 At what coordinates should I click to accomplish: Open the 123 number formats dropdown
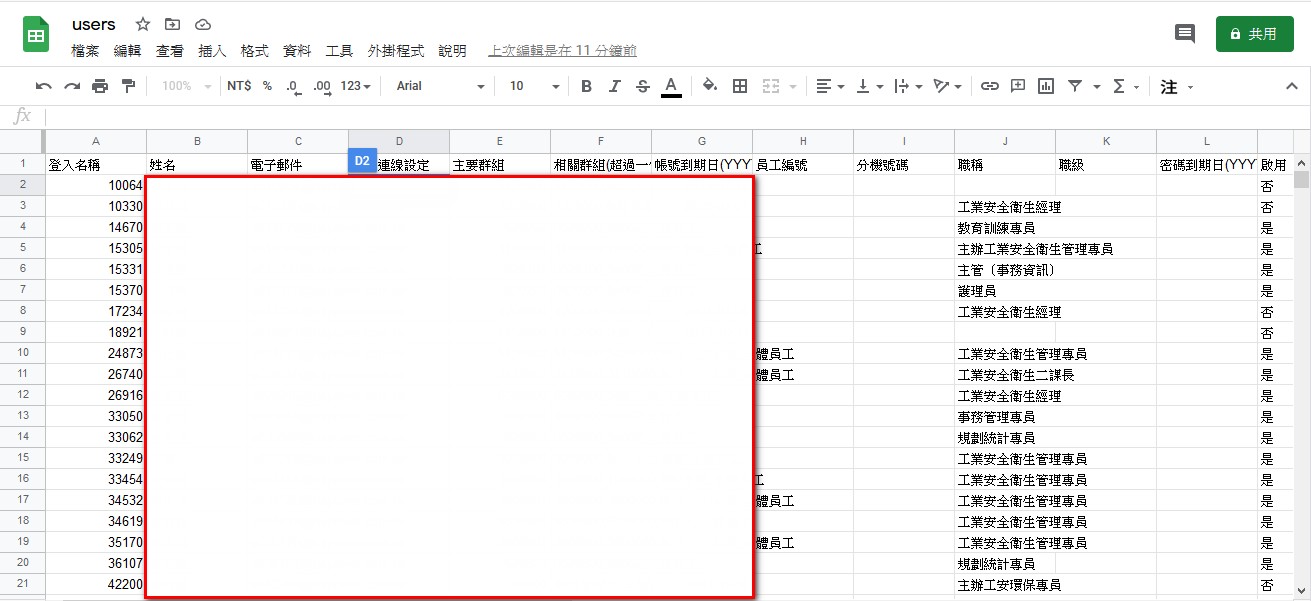point(356,86)
